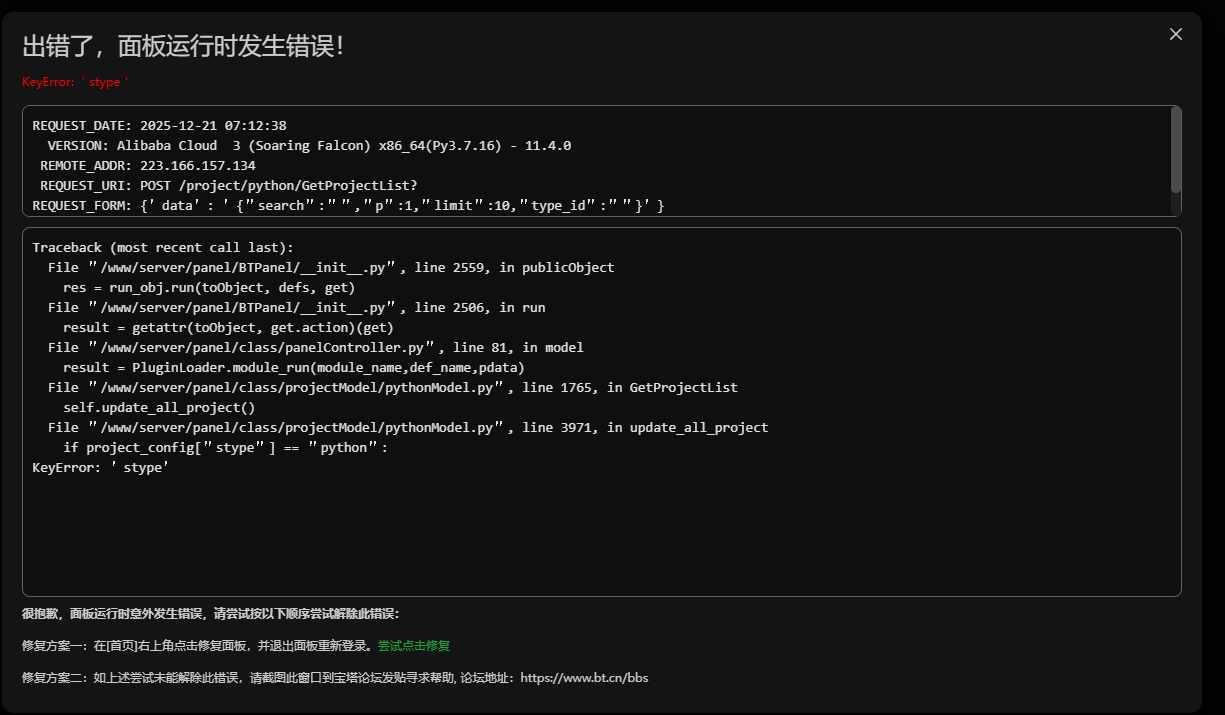Click the PluginLoader.module_run code line
This screenshot has height=715, width=1225.
pyautogui.click(x=293, y=367)
